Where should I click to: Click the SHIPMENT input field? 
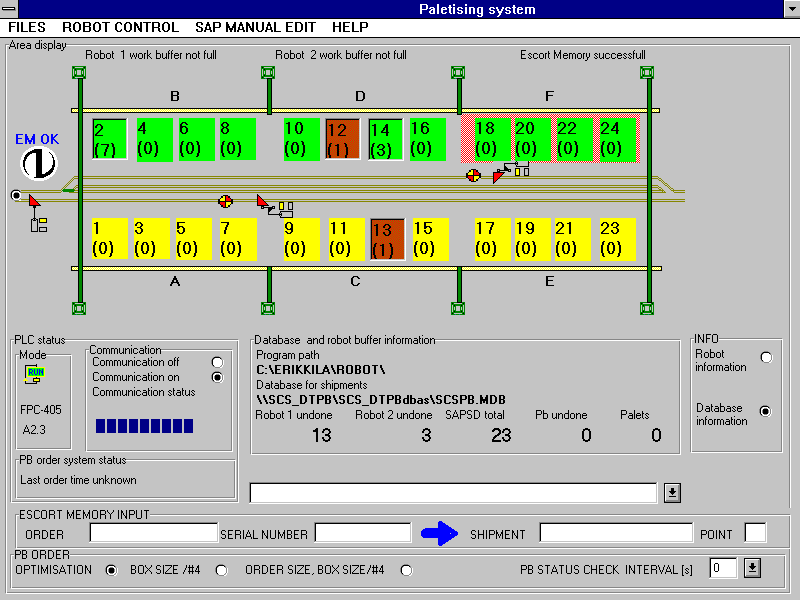(x=616, y=533)
